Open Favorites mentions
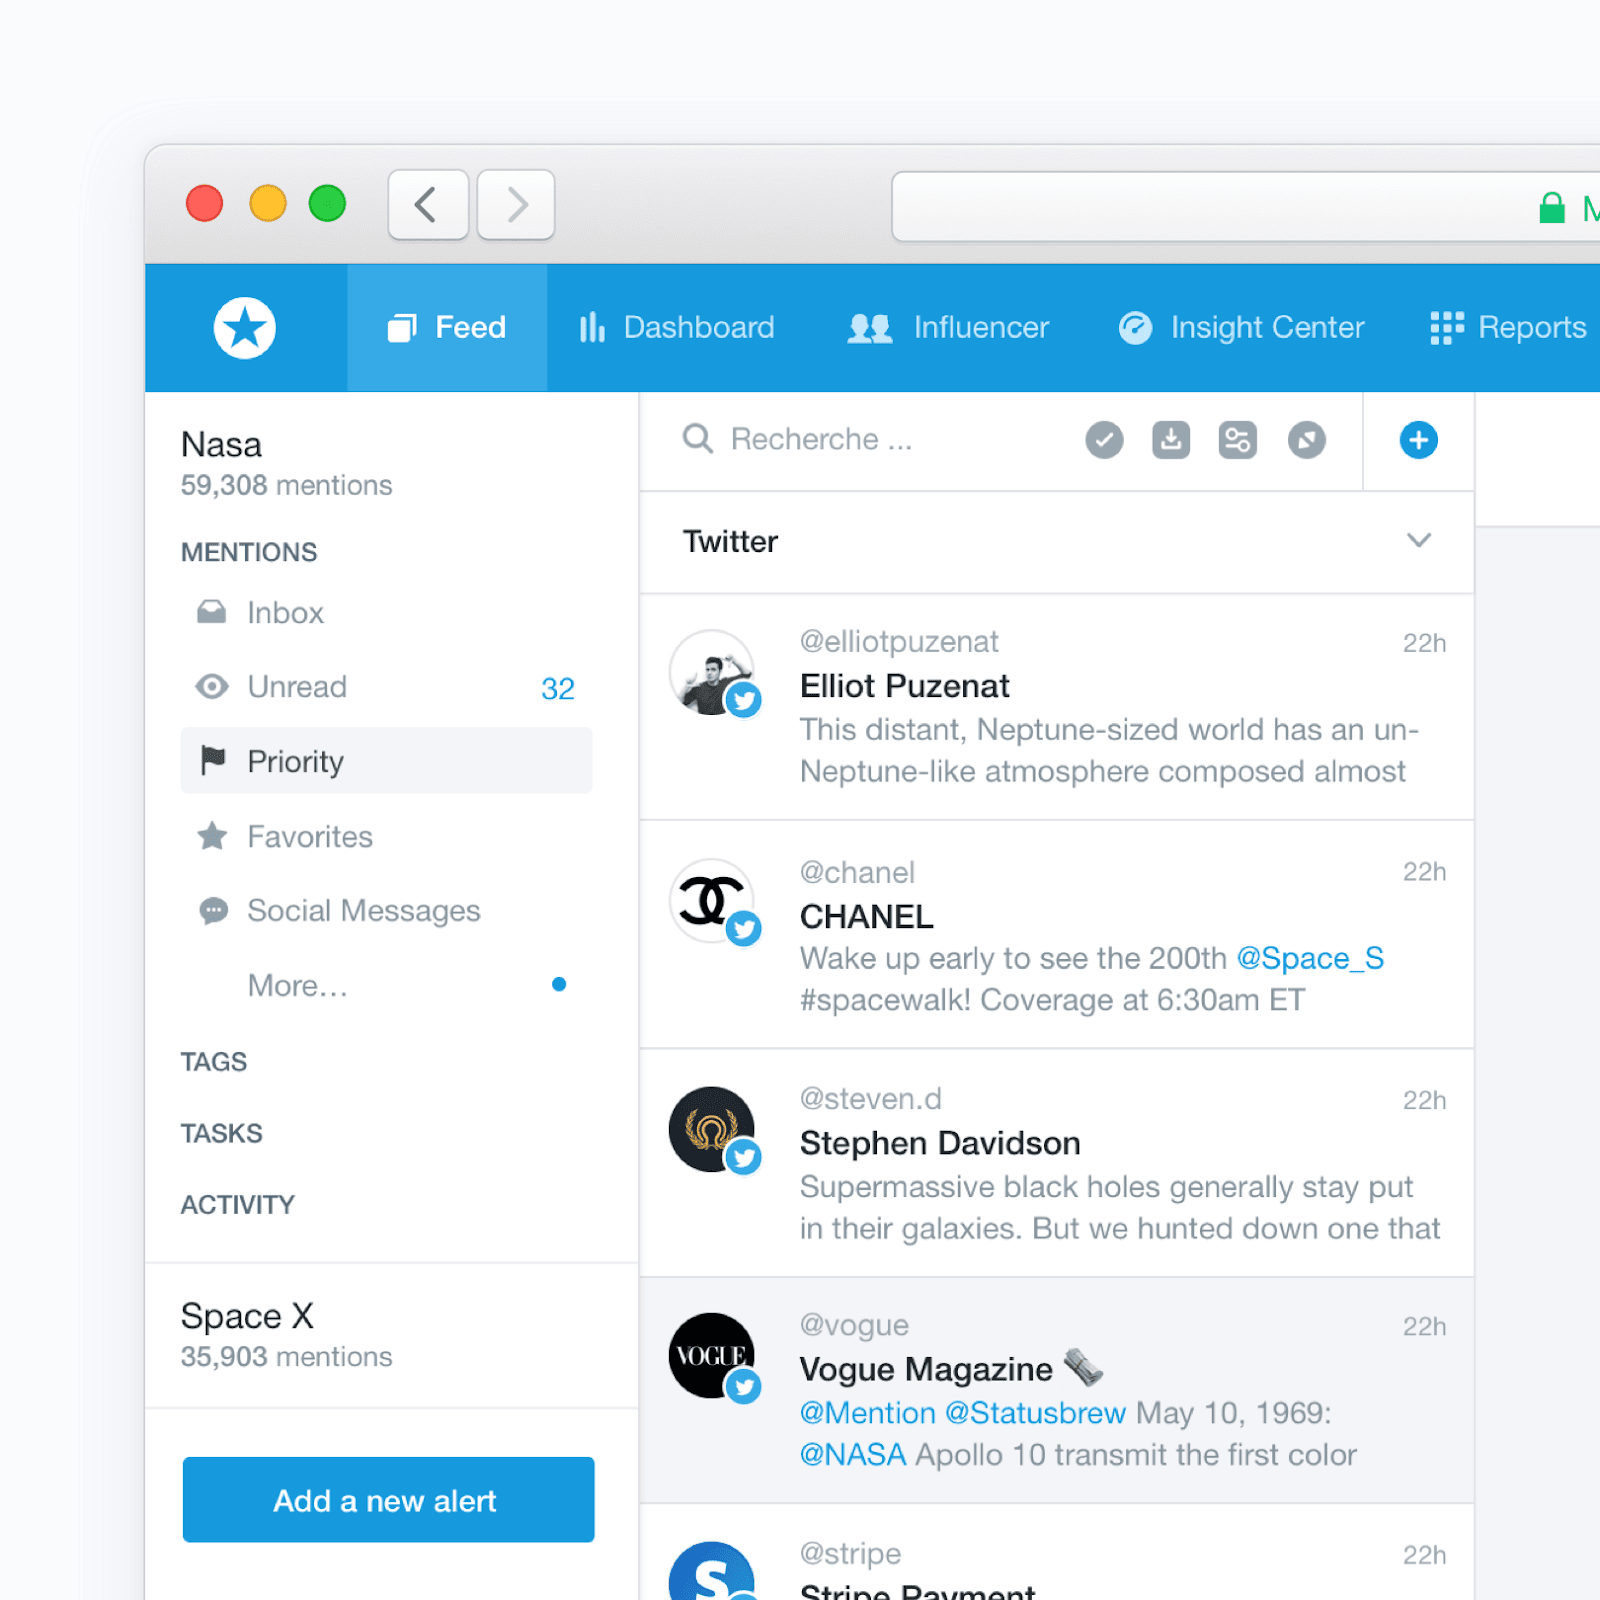 tap(386, 836)
